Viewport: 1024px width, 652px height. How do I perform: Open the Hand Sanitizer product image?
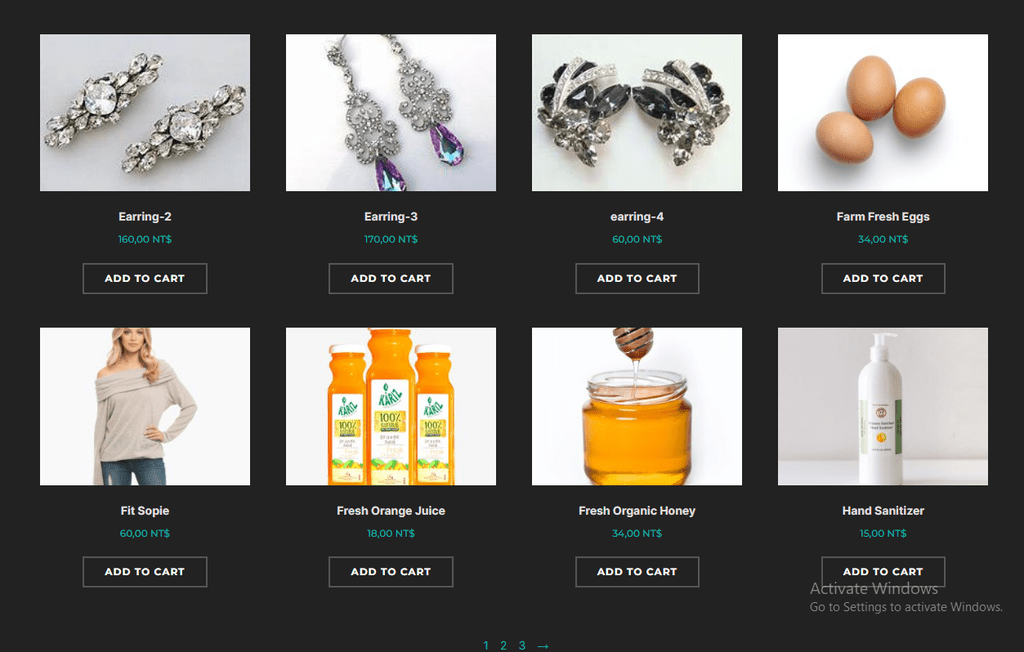tap(883, 406)
